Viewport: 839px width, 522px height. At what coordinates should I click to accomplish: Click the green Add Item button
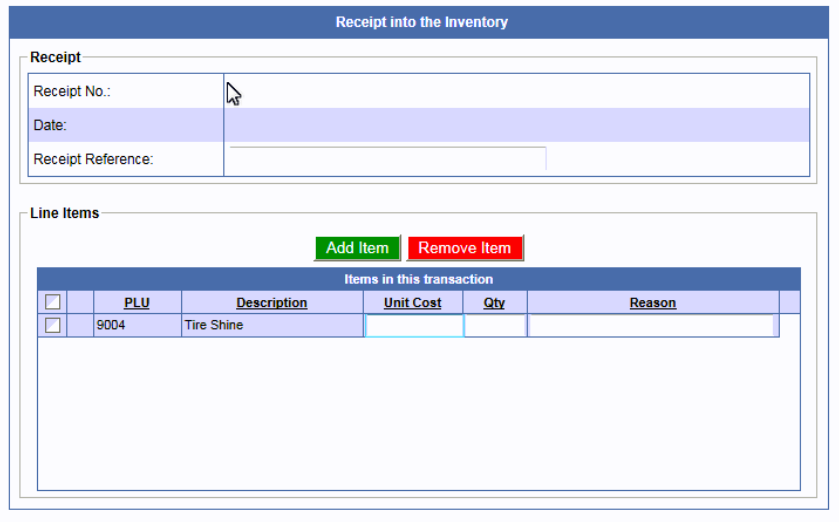[357, 248]
